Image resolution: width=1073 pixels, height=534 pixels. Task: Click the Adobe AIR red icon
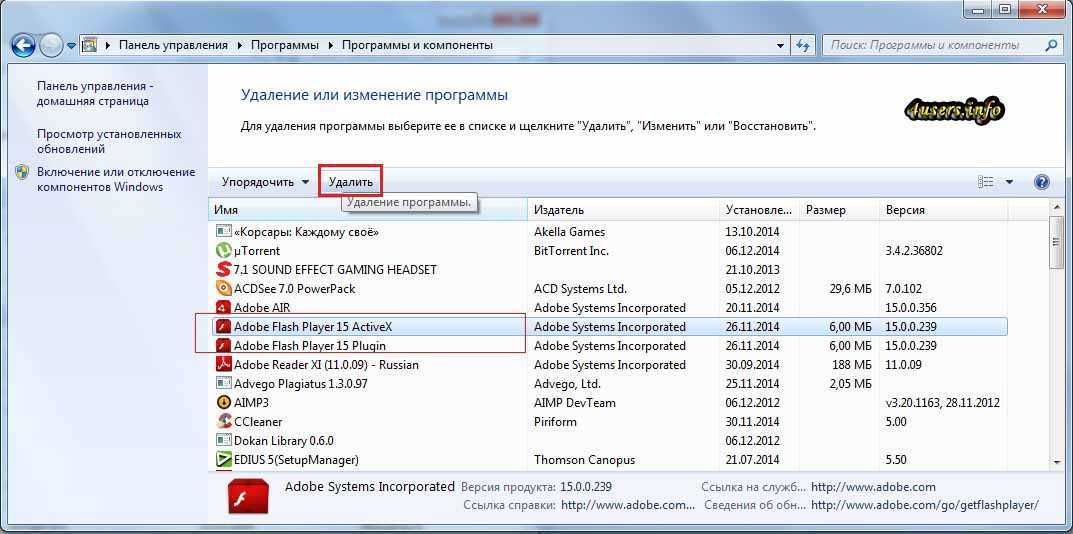tap(224, 308)
